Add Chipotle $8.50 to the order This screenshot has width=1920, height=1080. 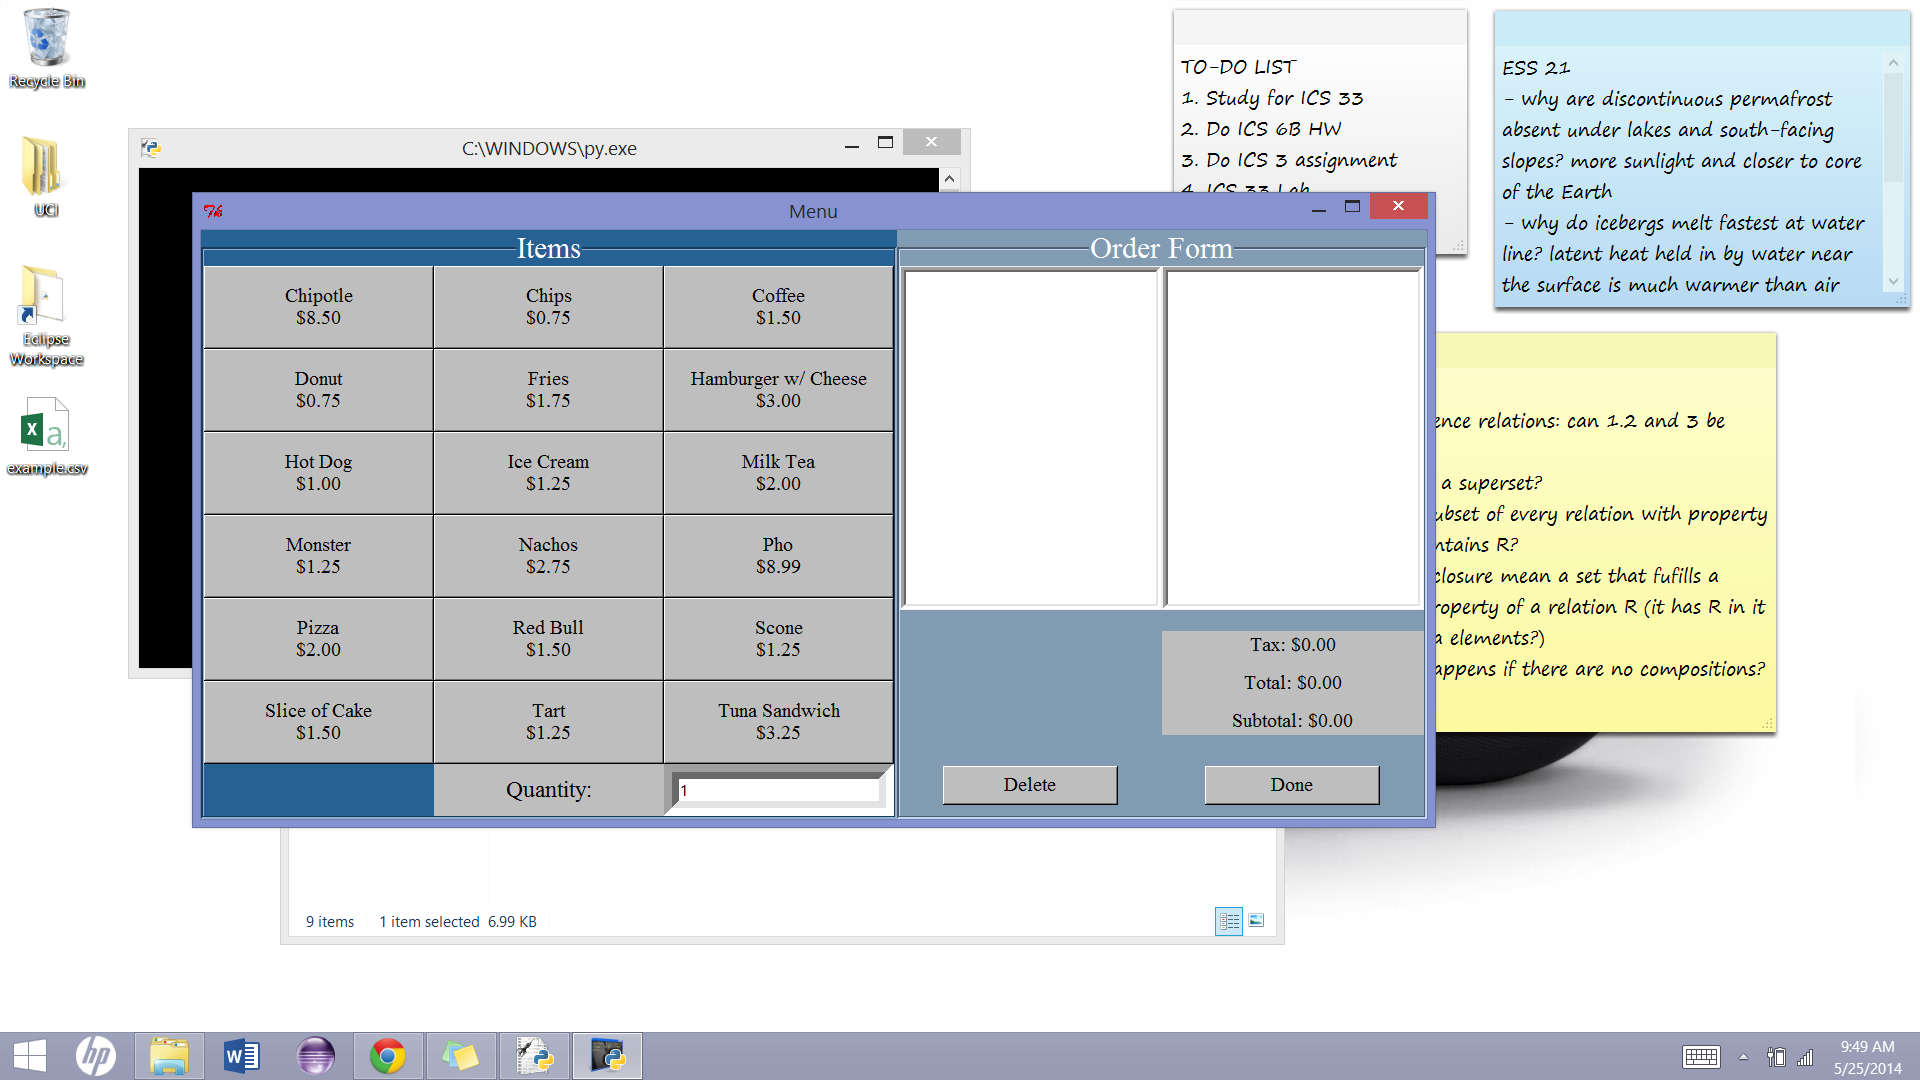pos(318,307)
